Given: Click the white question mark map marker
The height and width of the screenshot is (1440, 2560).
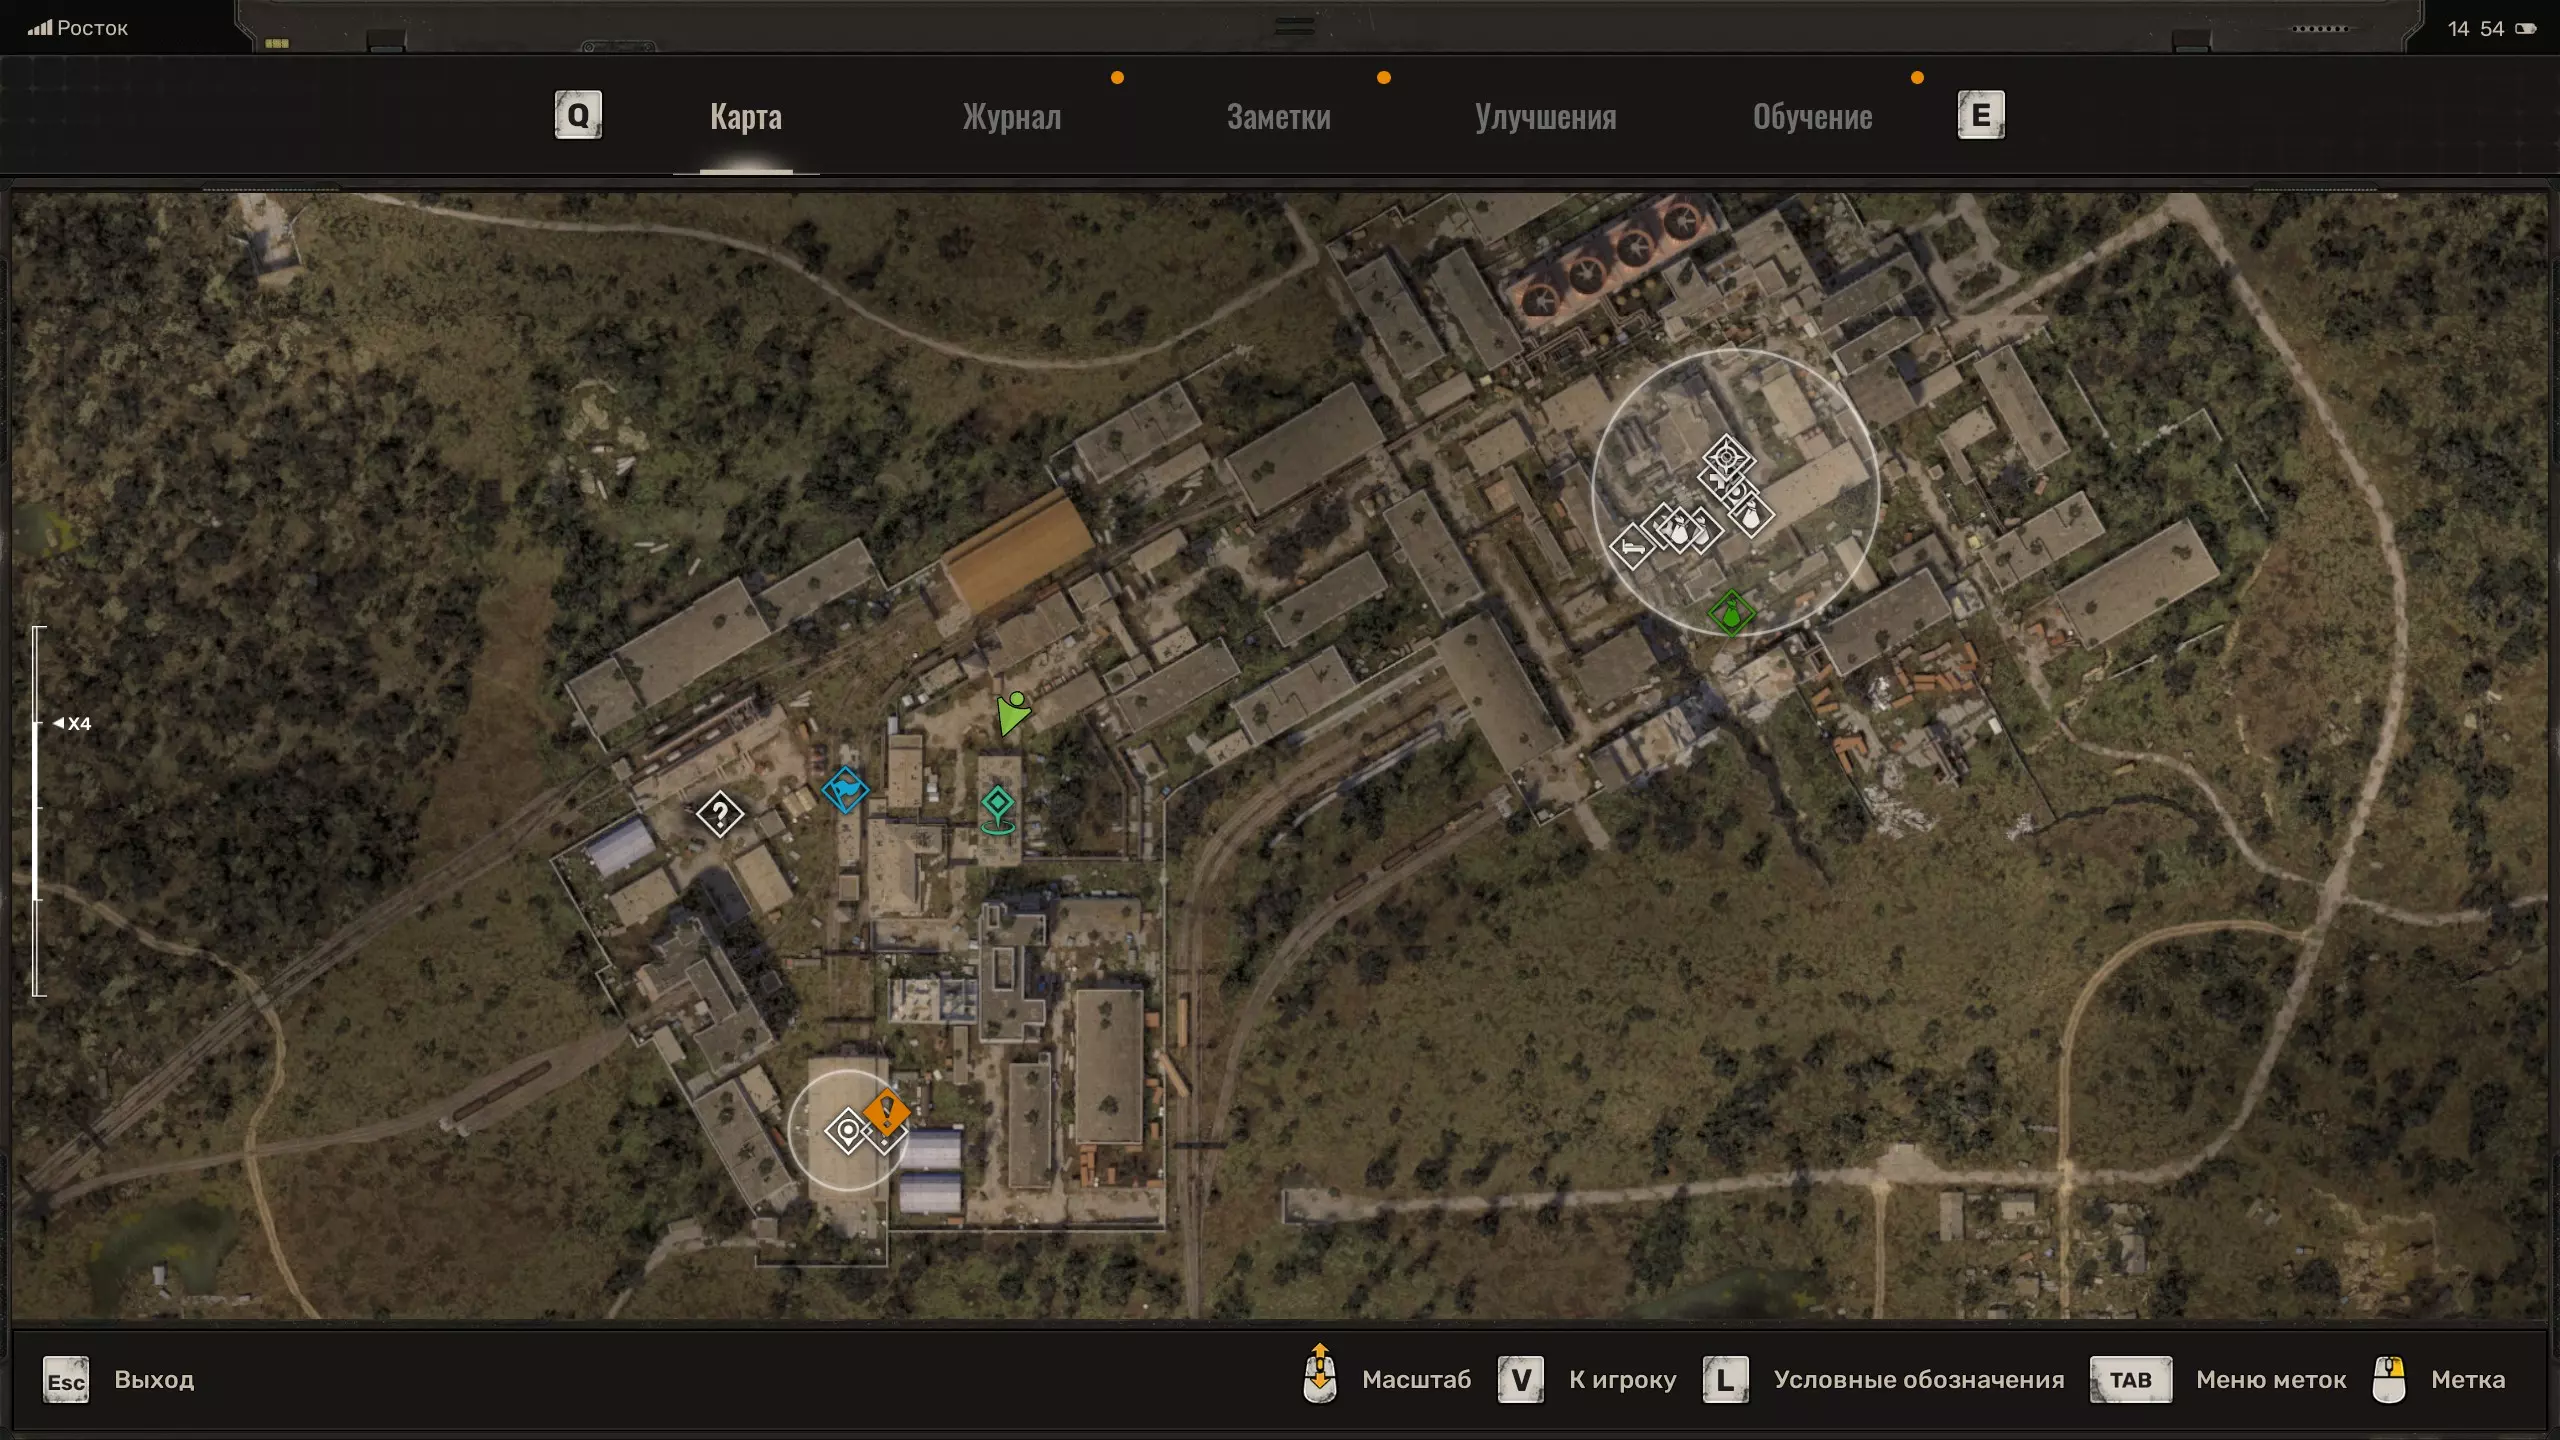Looking at the screenshot, I should [719, 815].
